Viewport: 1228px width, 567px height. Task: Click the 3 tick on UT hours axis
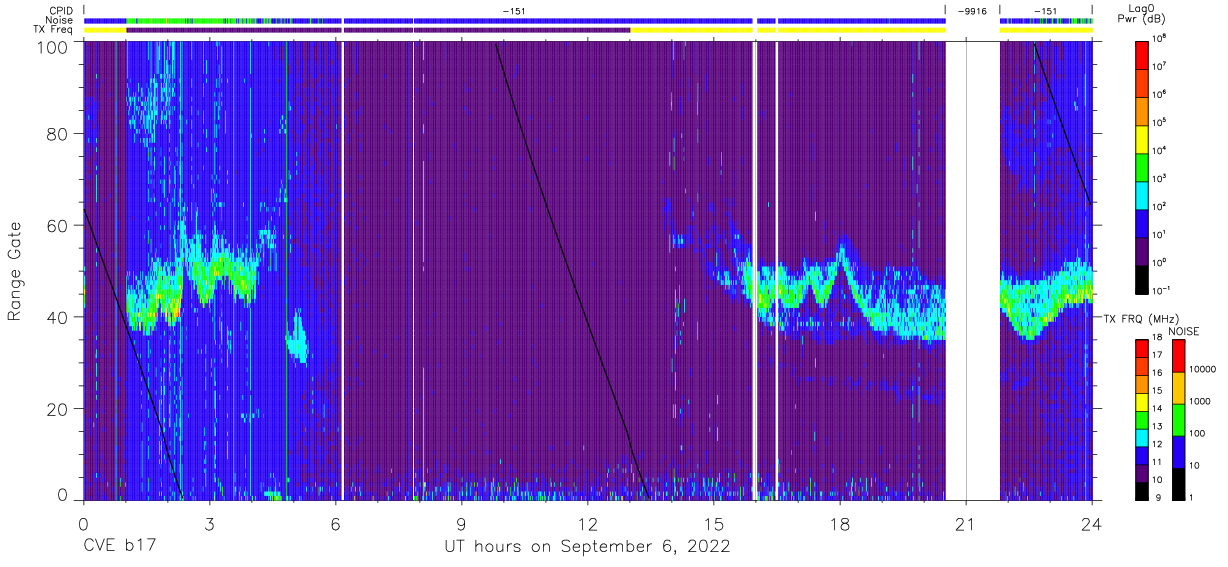(210, 523)
